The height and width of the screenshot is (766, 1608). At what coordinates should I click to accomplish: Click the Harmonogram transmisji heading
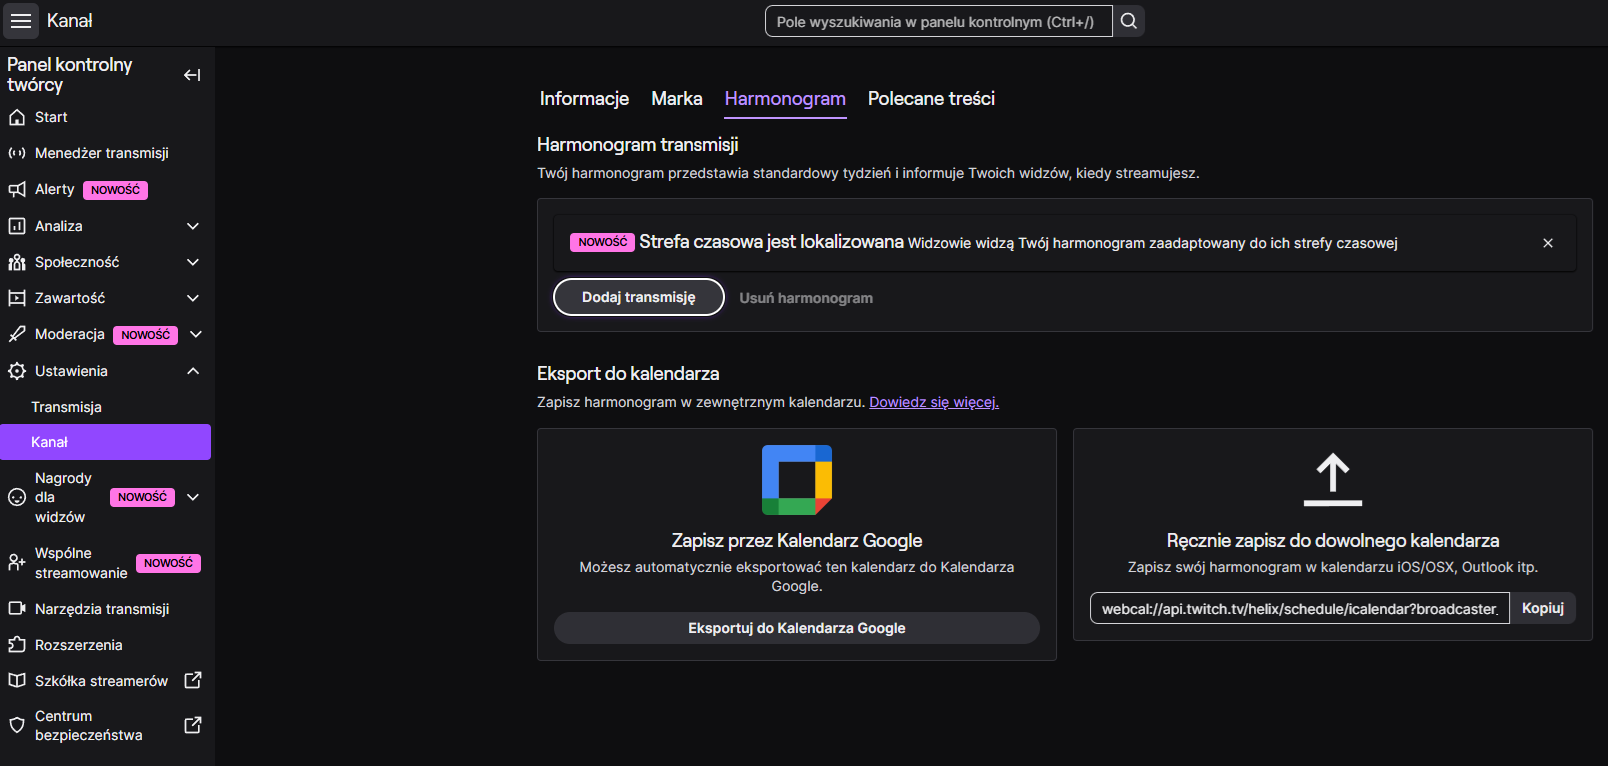point(638,145)
